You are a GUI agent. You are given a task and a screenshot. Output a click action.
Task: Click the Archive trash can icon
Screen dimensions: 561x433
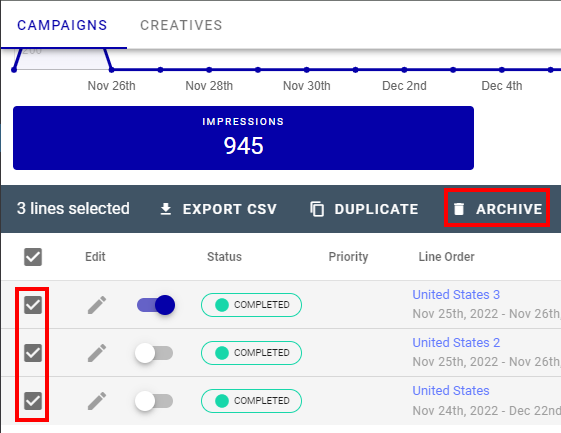click(x=459, y=209)
